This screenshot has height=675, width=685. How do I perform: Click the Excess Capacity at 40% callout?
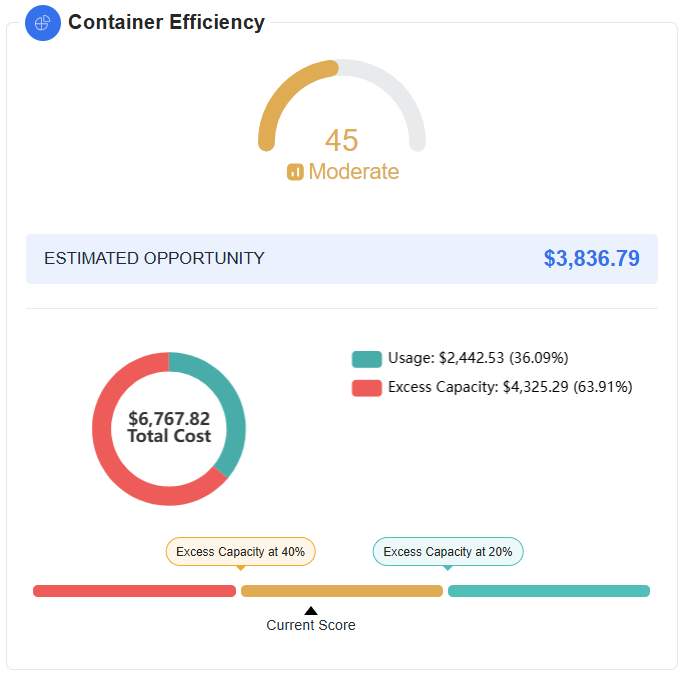tap(240, 552)
